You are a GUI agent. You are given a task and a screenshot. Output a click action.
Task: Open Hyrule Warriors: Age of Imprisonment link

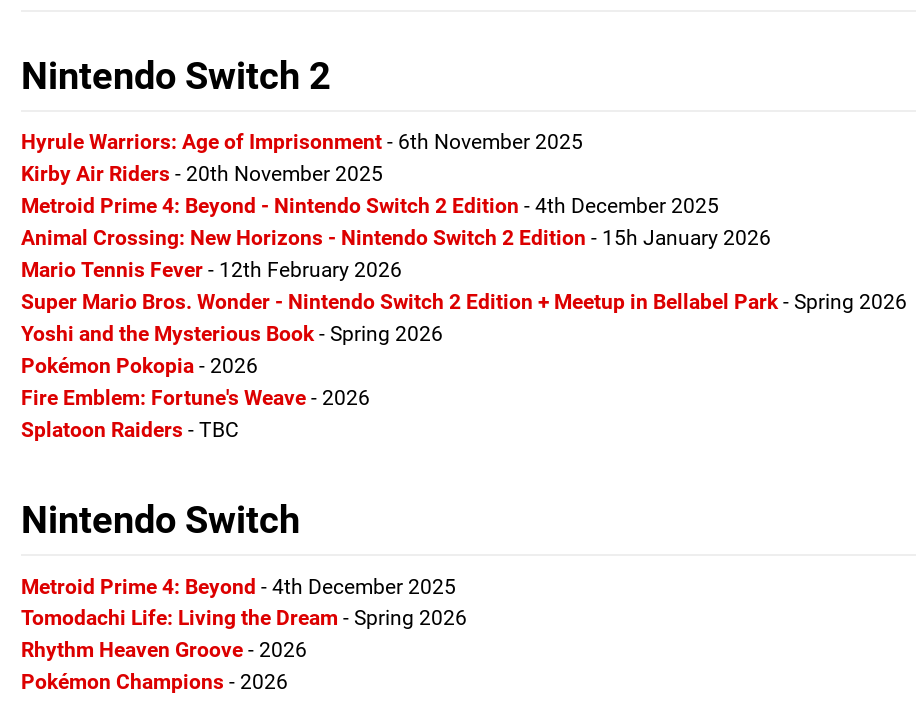tap(201, 142)
